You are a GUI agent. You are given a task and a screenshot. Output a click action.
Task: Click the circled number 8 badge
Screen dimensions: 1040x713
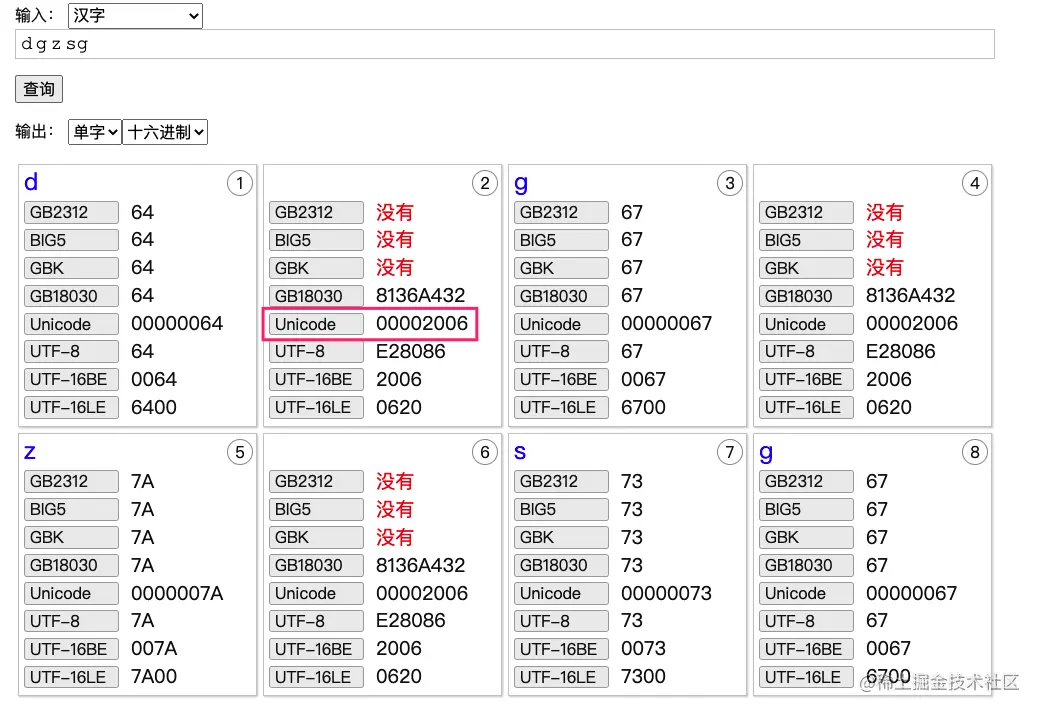[974, 452]
